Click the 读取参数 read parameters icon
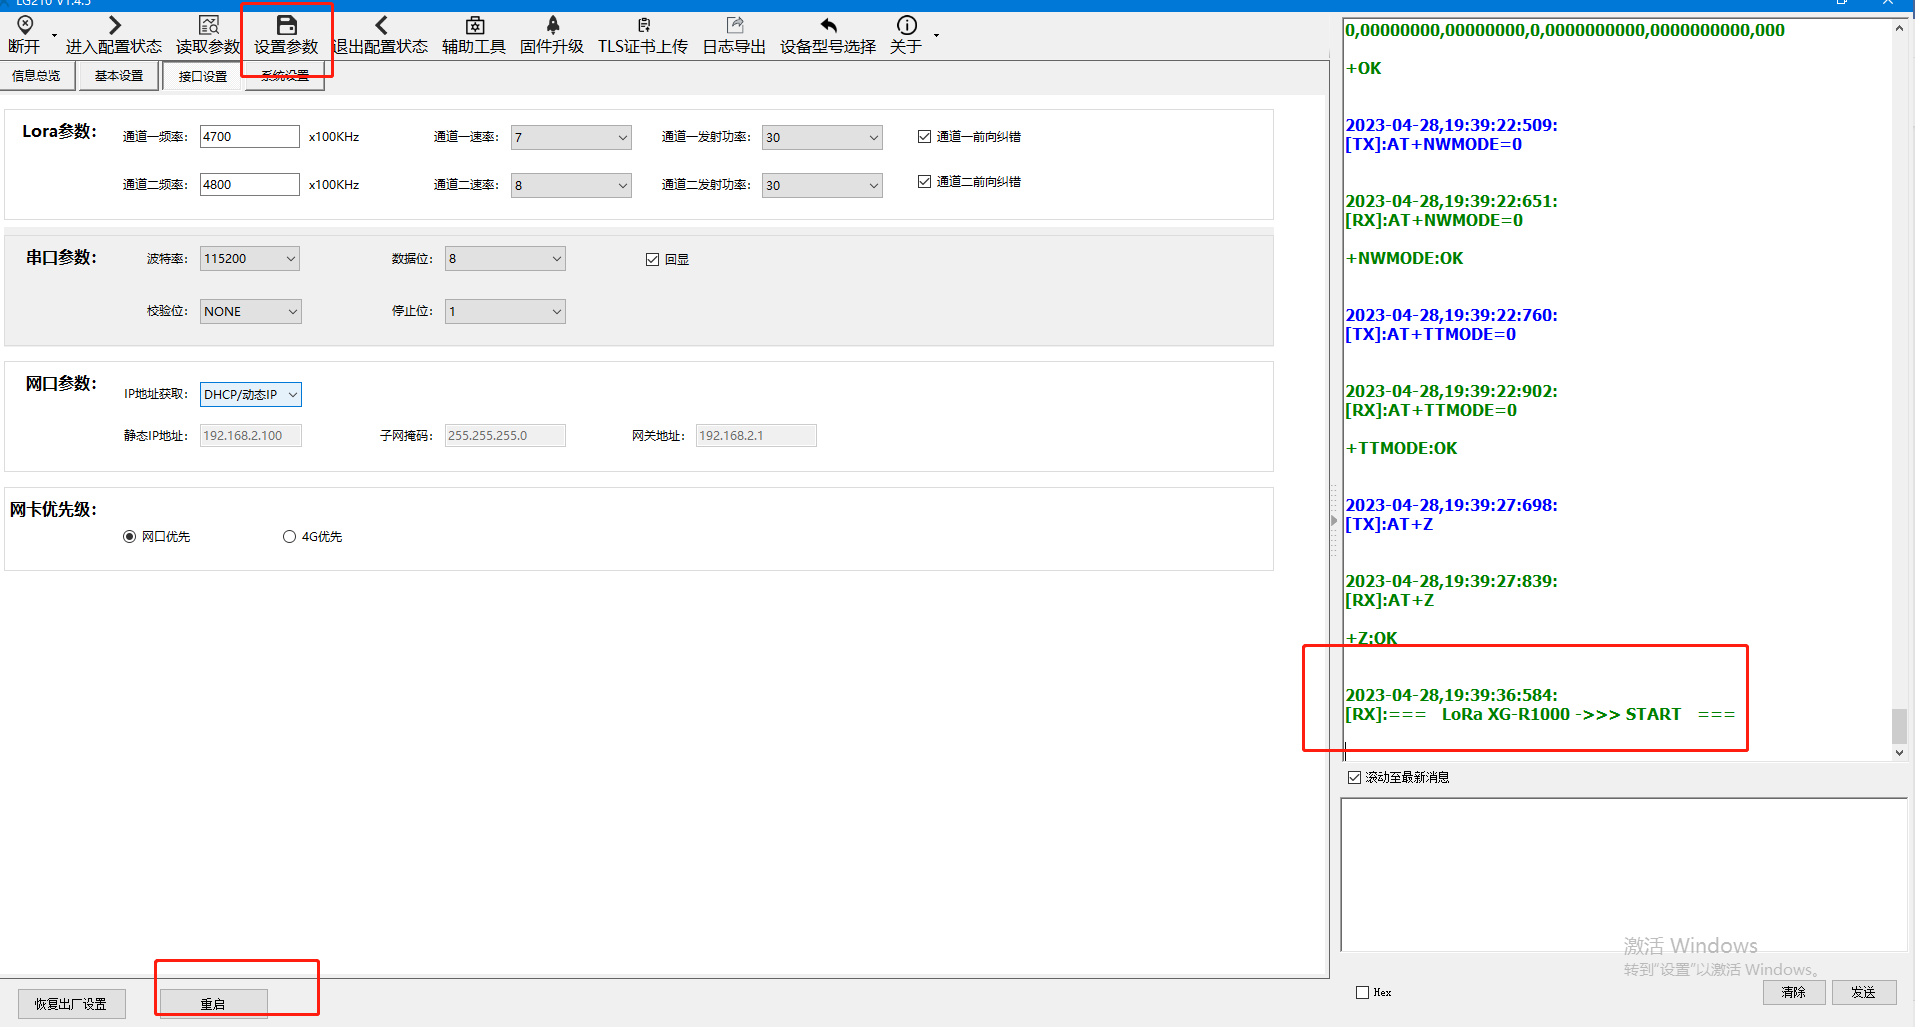The height and width of the screenshot is (1027, 1915). click(208, 25)
